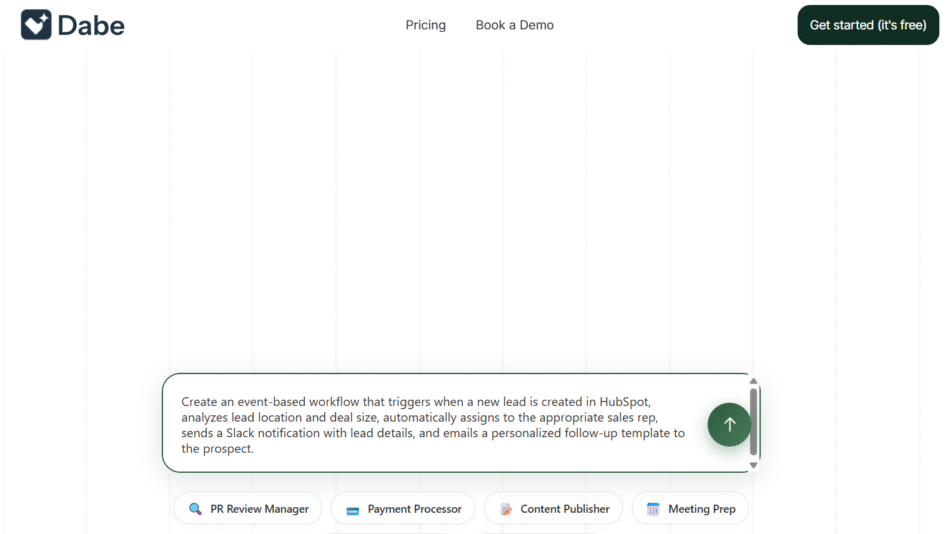Click the calendar icon on Meeting Prep
Image resolution: width=950 pixels, height=534 pixels.
pyautogui.click(x=653, y=509)
